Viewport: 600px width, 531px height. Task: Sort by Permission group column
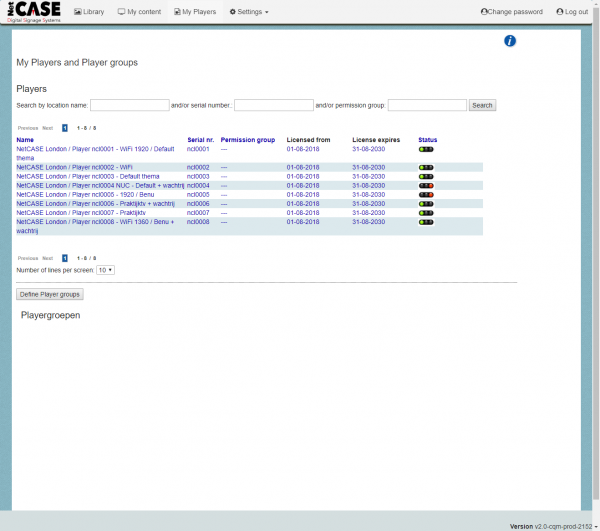click(x=248, y=140)
